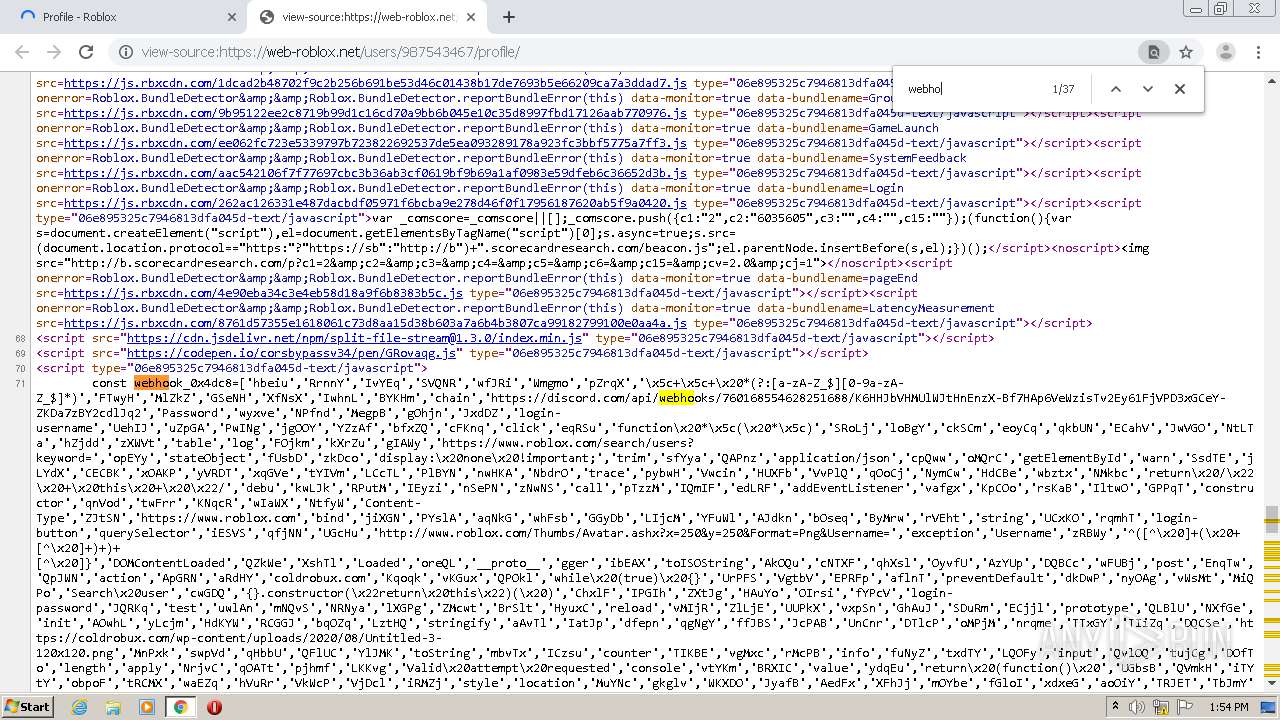This screenshot has height=720, width=1280.
Task: Close the find bar
Action: tap(1180, 89)
